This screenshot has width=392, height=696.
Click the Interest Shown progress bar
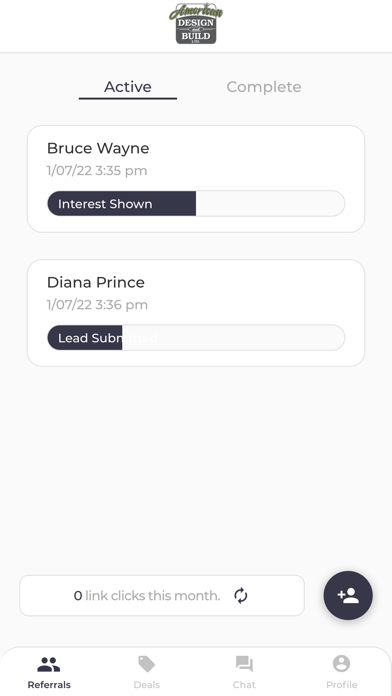196,204
